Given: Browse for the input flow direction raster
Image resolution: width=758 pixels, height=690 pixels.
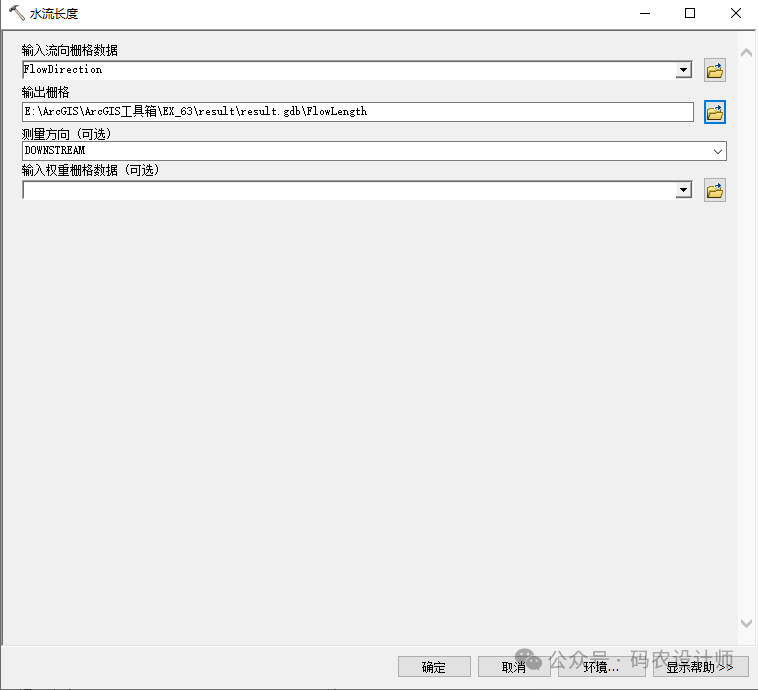Looking at the screenshot, I should pyautogui.click(x=714, y=70).
